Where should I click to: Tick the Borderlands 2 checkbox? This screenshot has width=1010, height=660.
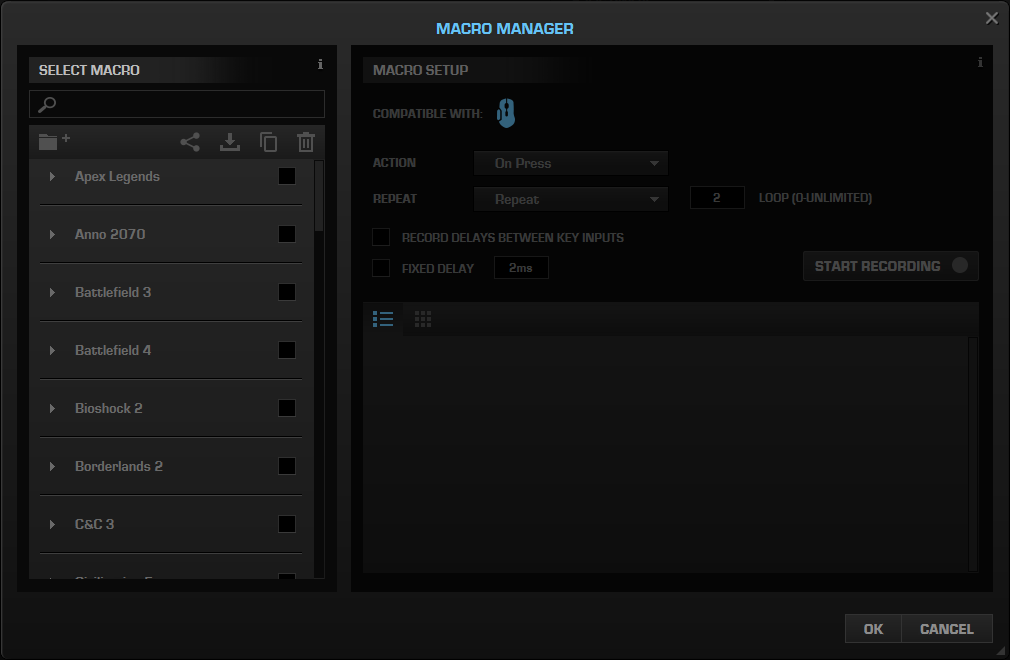click(x=287, y=466)
